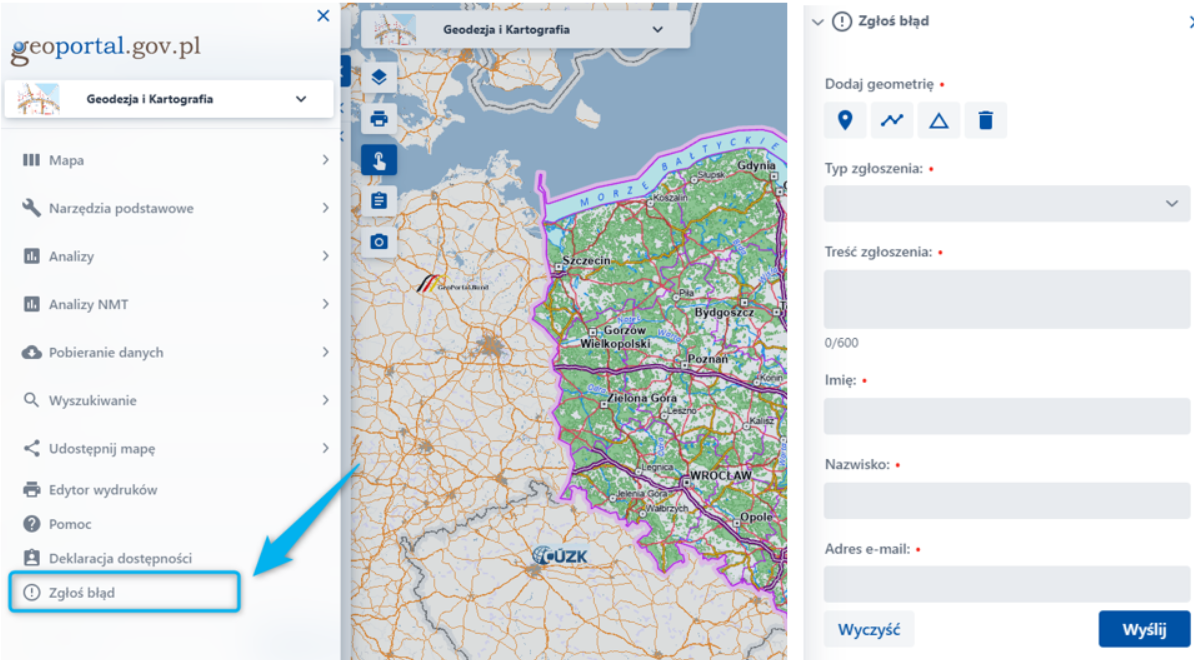The width and height of the screenshot is (1194, 660).
Task: Click the print icon on map toolbar
Action: tap(379, 119)
